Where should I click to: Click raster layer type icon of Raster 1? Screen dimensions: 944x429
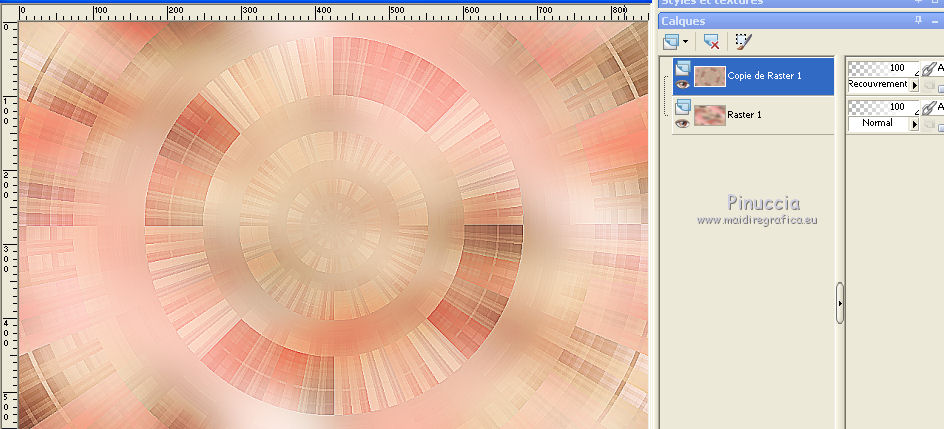pyautogui.click(x=682, y=107)
